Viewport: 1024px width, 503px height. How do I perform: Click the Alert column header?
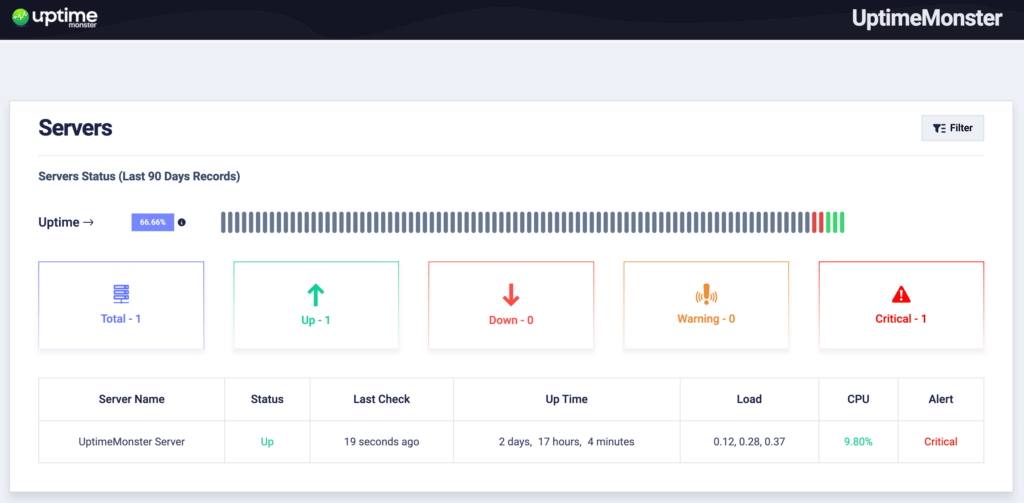(940, 399)
